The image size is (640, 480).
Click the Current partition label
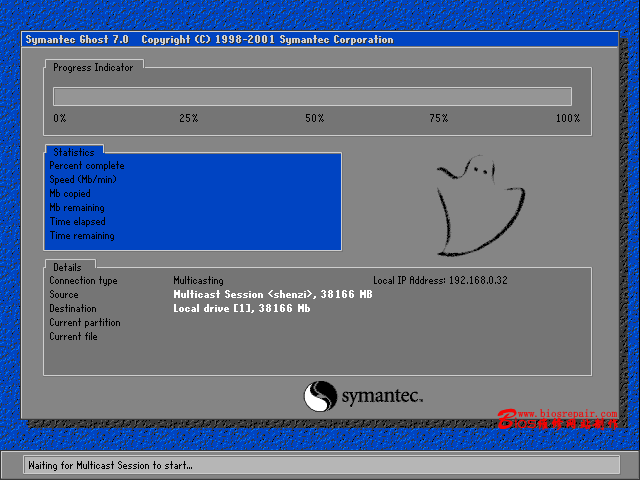coord(85,322)
